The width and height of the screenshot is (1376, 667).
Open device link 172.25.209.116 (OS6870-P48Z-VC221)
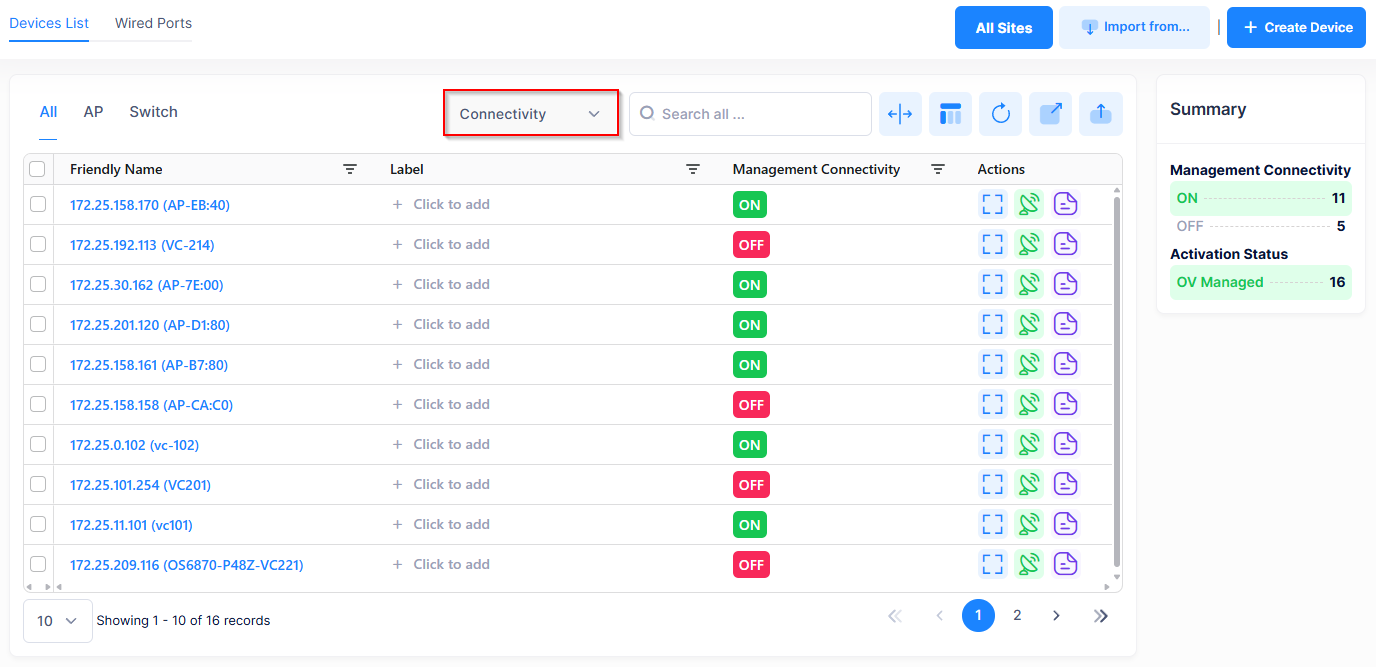click(186, 565)
